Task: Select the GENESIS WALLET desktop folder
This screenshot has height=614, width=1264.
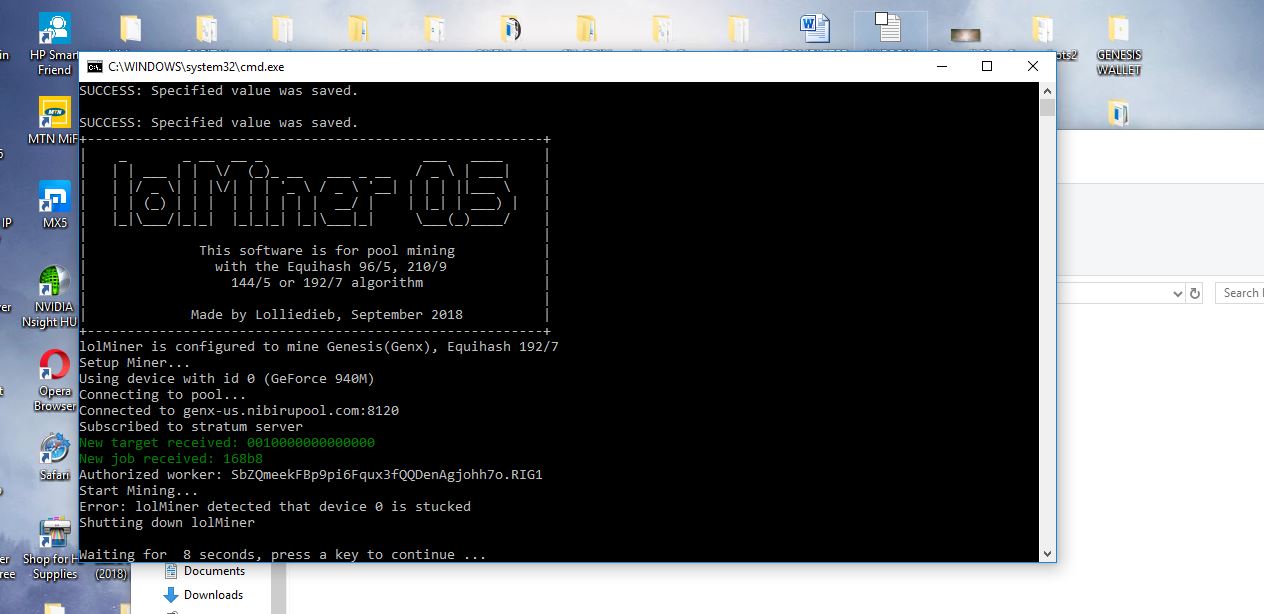Action: tap(1118, 45)
